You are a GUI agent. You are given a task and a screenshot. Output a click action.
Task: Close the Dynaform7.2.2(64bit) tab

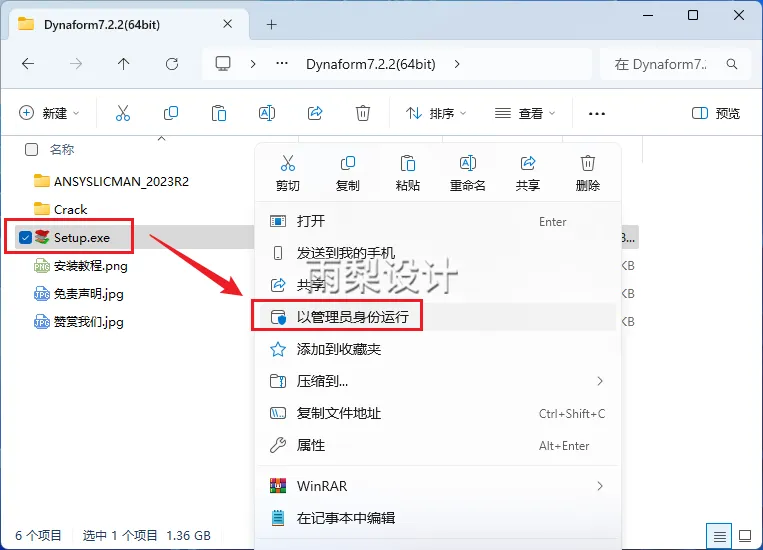(x=227, y=24)
